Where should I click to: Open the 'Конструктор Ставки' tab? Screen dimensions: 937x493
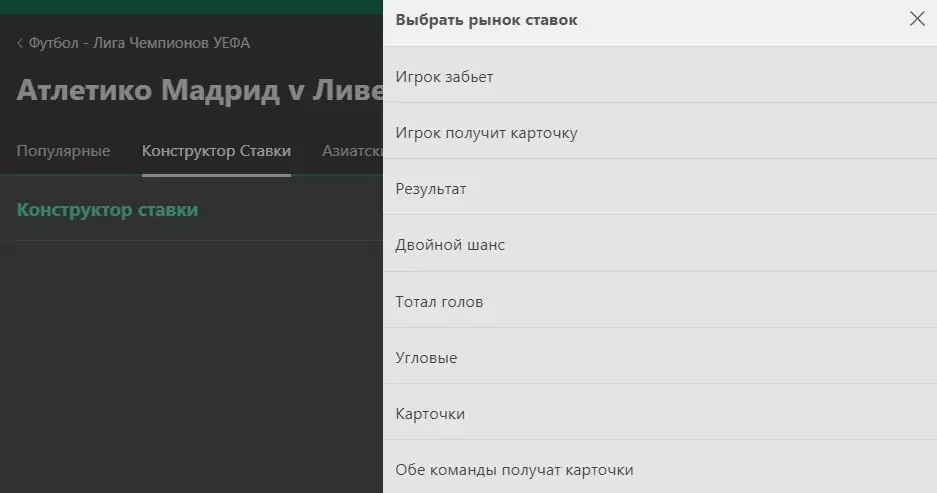pyautogui.click(x=216, y=151)
